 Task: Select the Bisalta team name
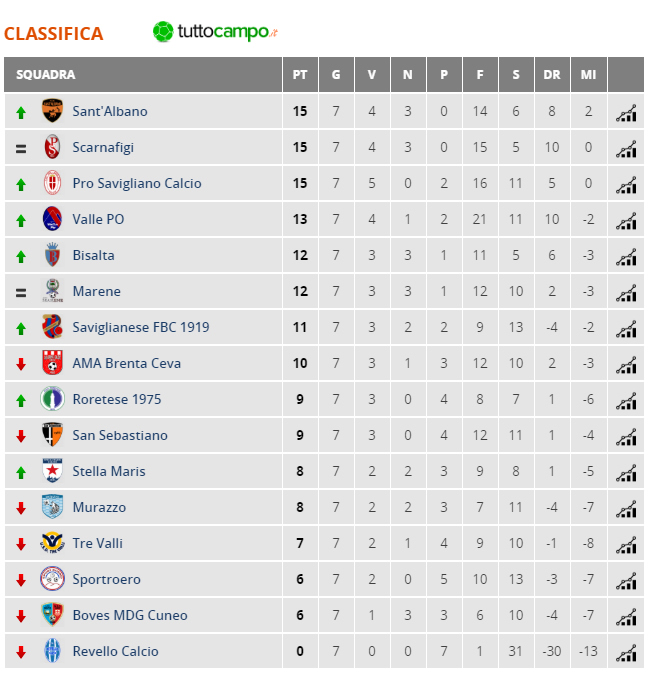click(x=94, y=255)
